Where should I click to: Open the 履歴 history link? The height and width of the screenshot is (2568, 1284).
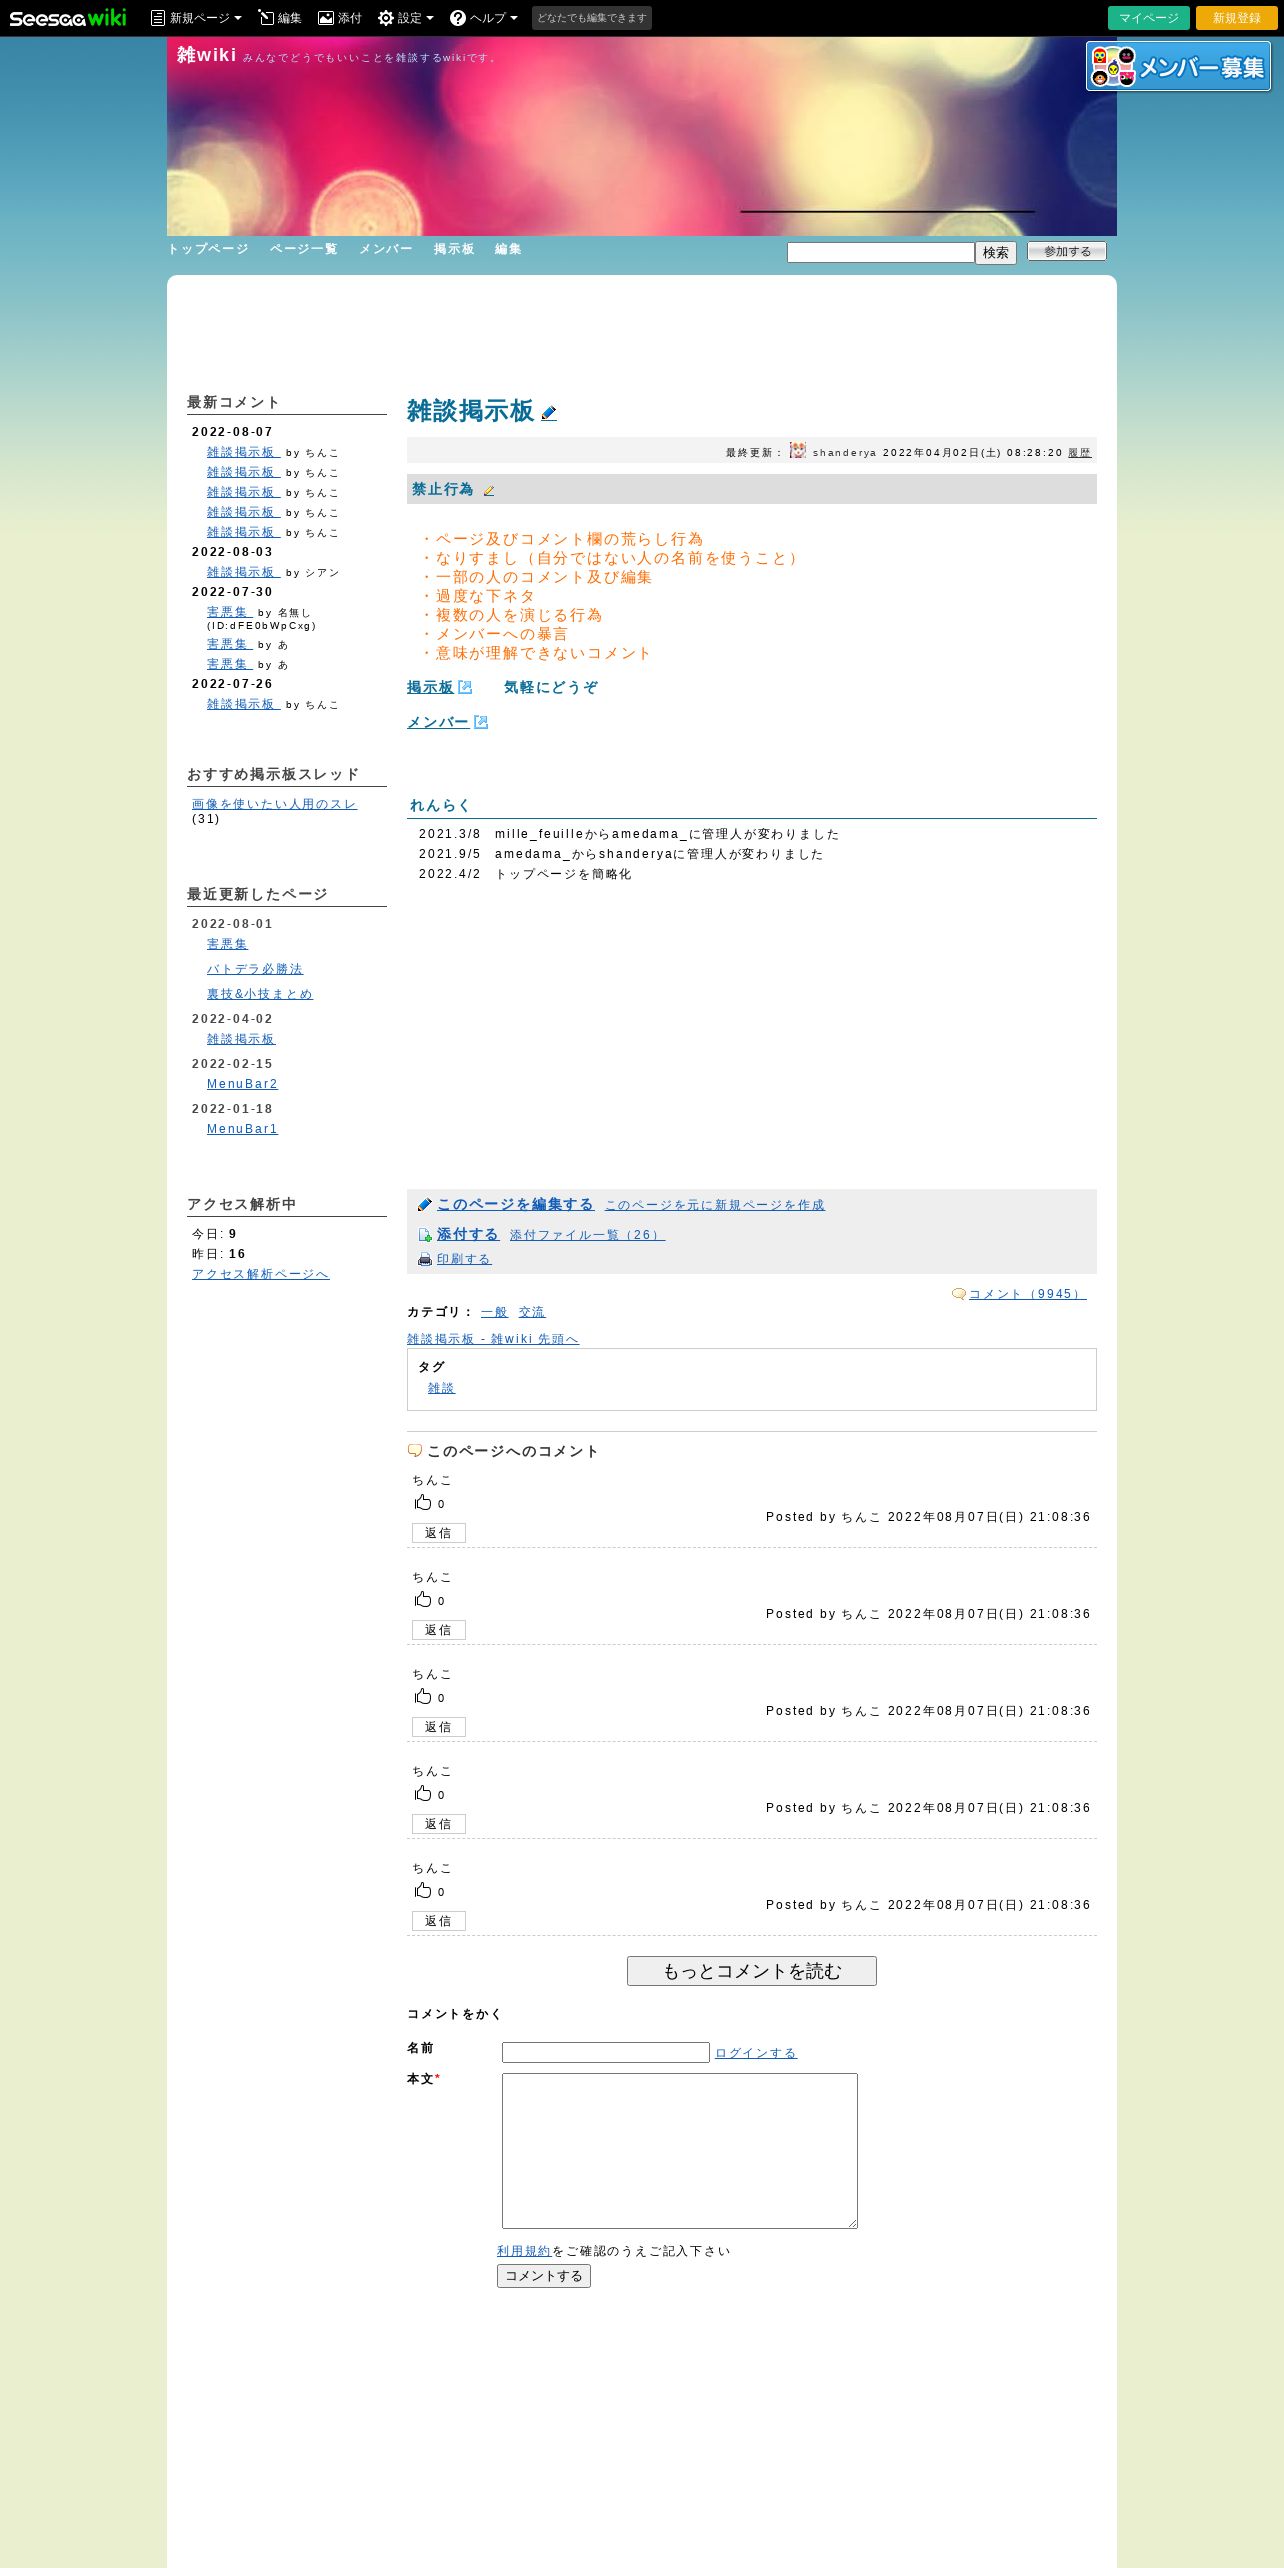click(x=1079, y=453)
